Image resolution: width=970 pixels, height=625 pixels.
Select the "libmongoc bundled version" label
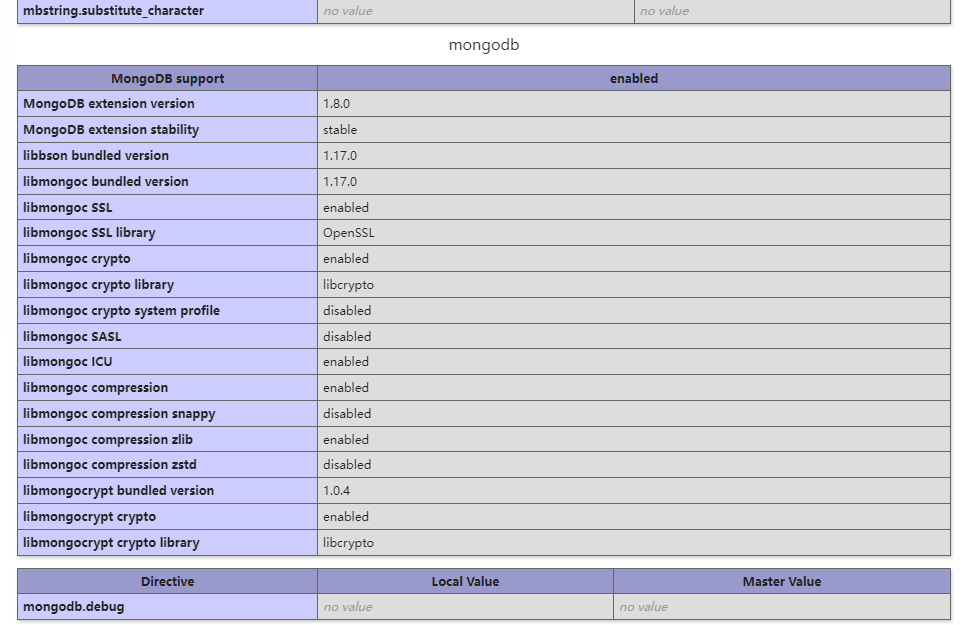coord(106,182)
